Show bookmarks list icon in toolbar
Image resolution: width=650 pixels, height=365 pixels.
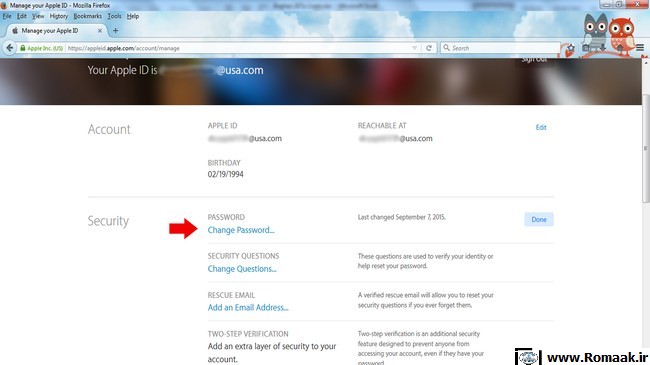(x=586, y=48)
